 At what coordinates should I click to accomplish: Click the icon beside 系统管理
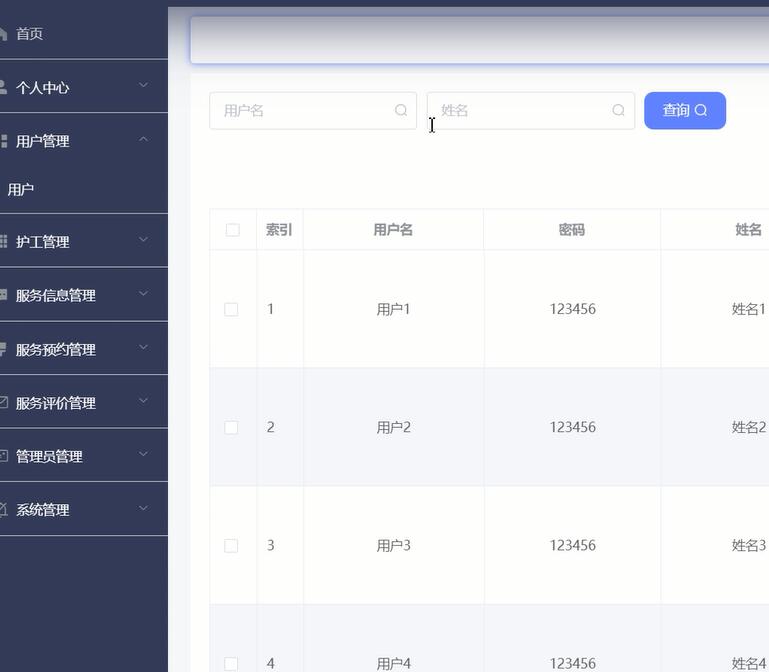3,510
